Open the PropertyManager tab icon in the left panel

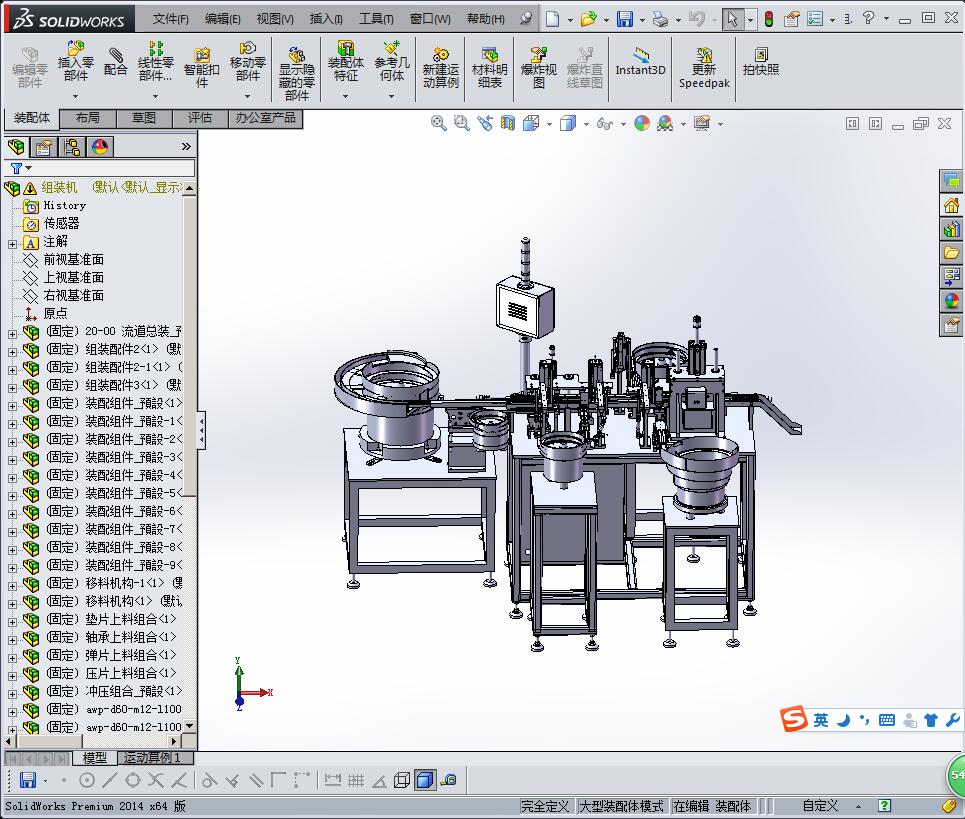point(44,147)
